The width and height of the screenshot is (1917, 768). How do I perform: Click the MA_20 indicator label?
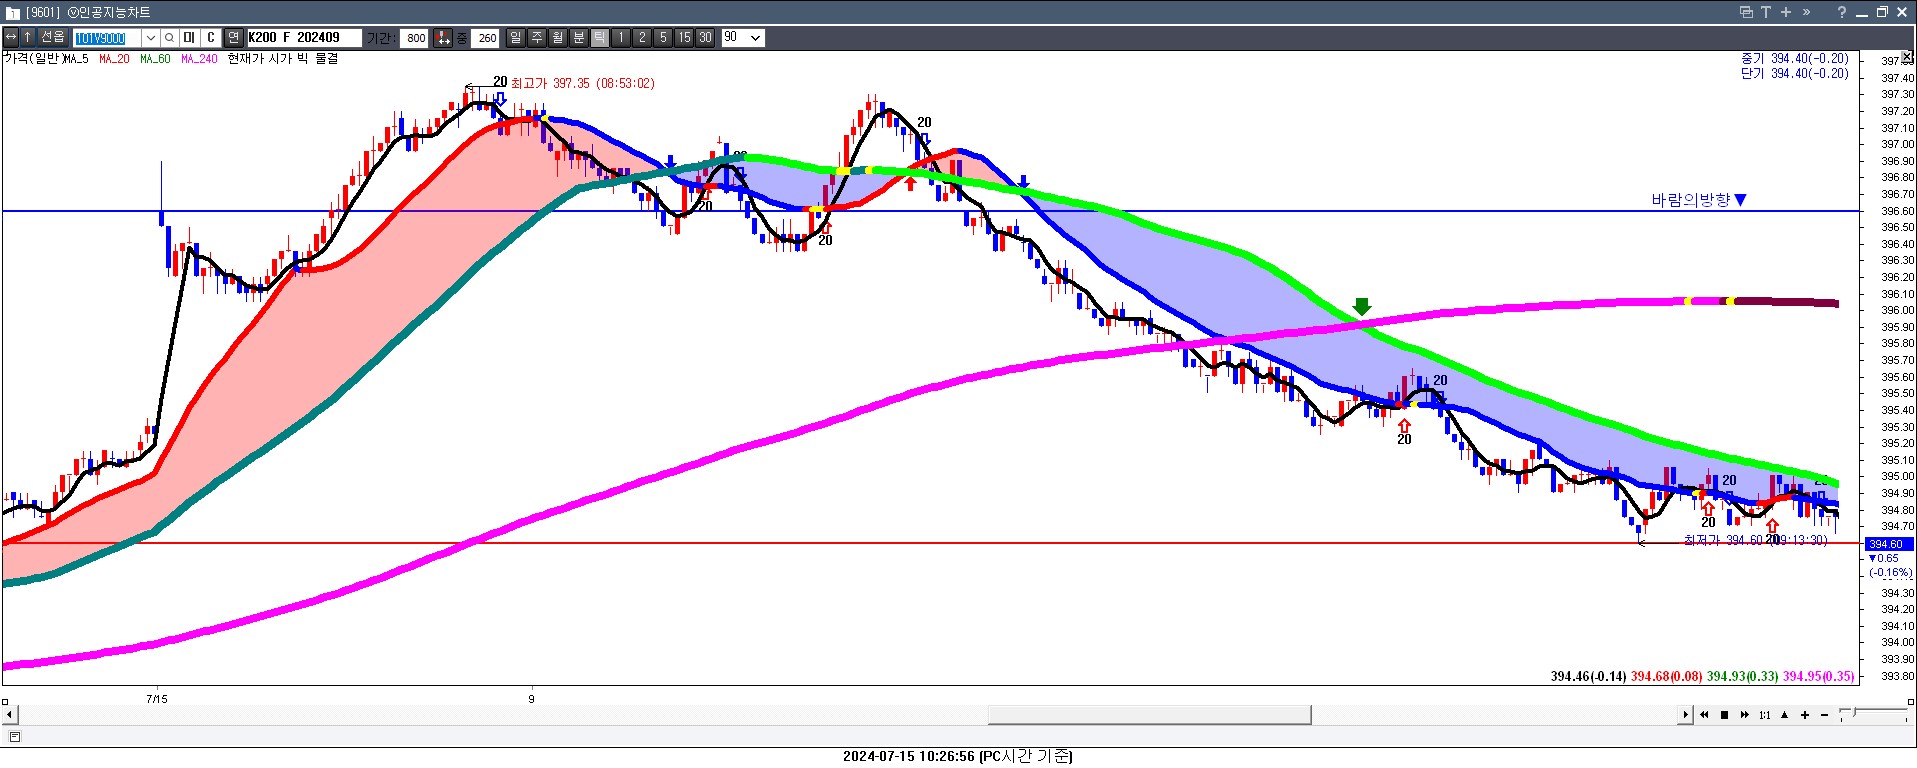114,59
